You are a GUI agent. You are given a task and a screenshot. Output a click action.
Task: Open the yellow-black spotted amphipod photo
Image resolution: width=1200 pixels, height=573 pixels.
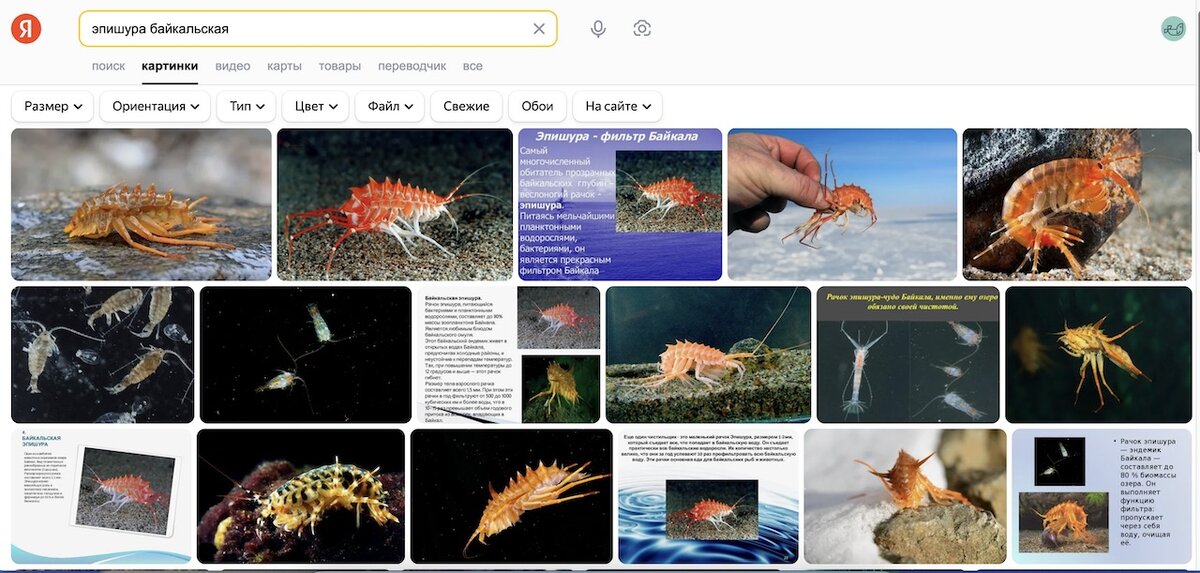click(x=301, y=497)
